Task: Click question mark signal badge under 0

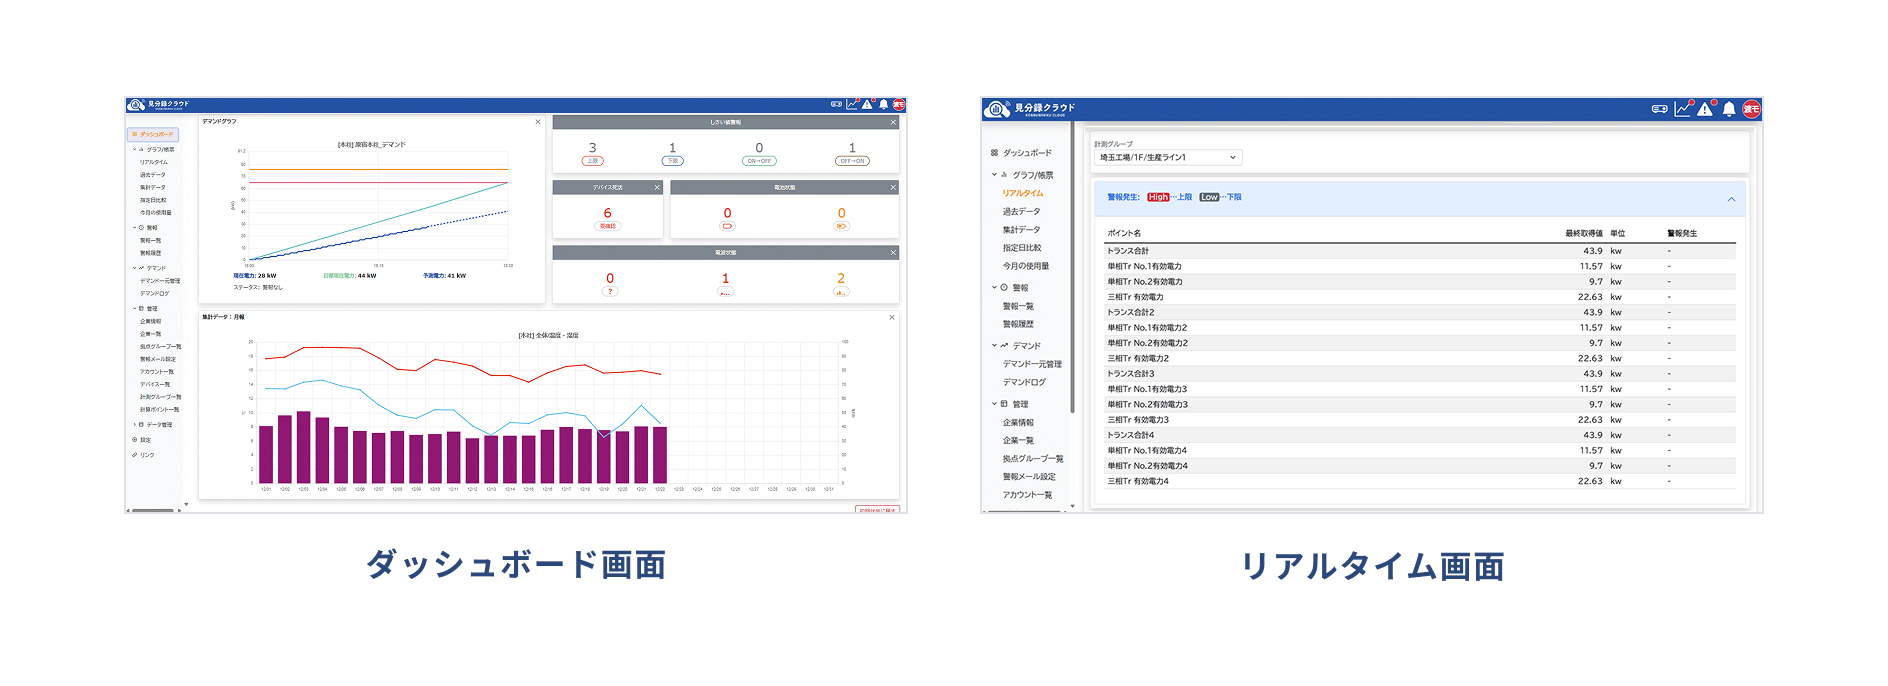Action: [610, 291]
